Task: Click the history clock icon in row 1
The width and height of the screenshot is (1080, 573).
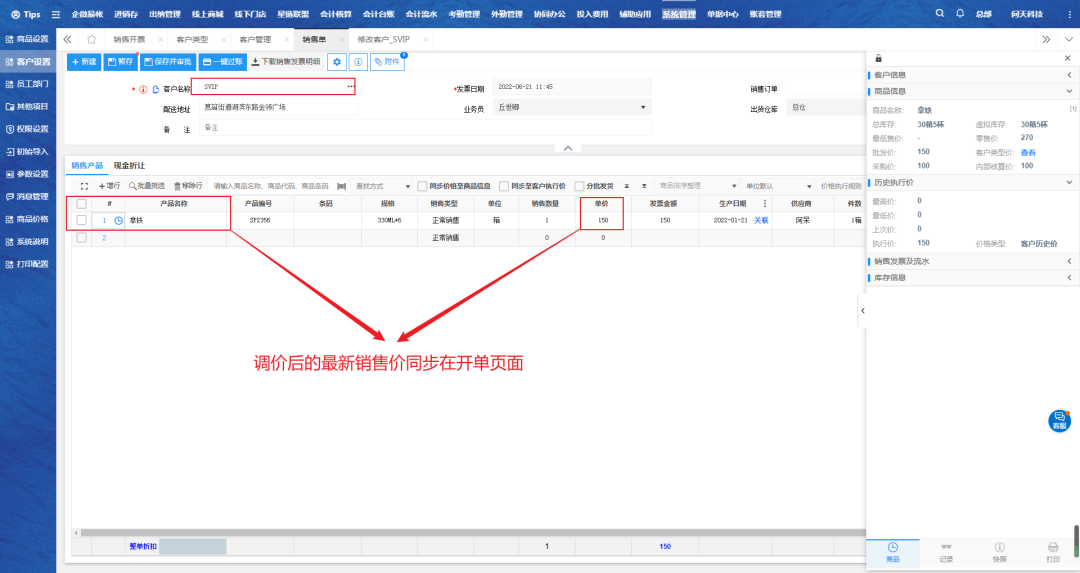Action: [119, 220]
